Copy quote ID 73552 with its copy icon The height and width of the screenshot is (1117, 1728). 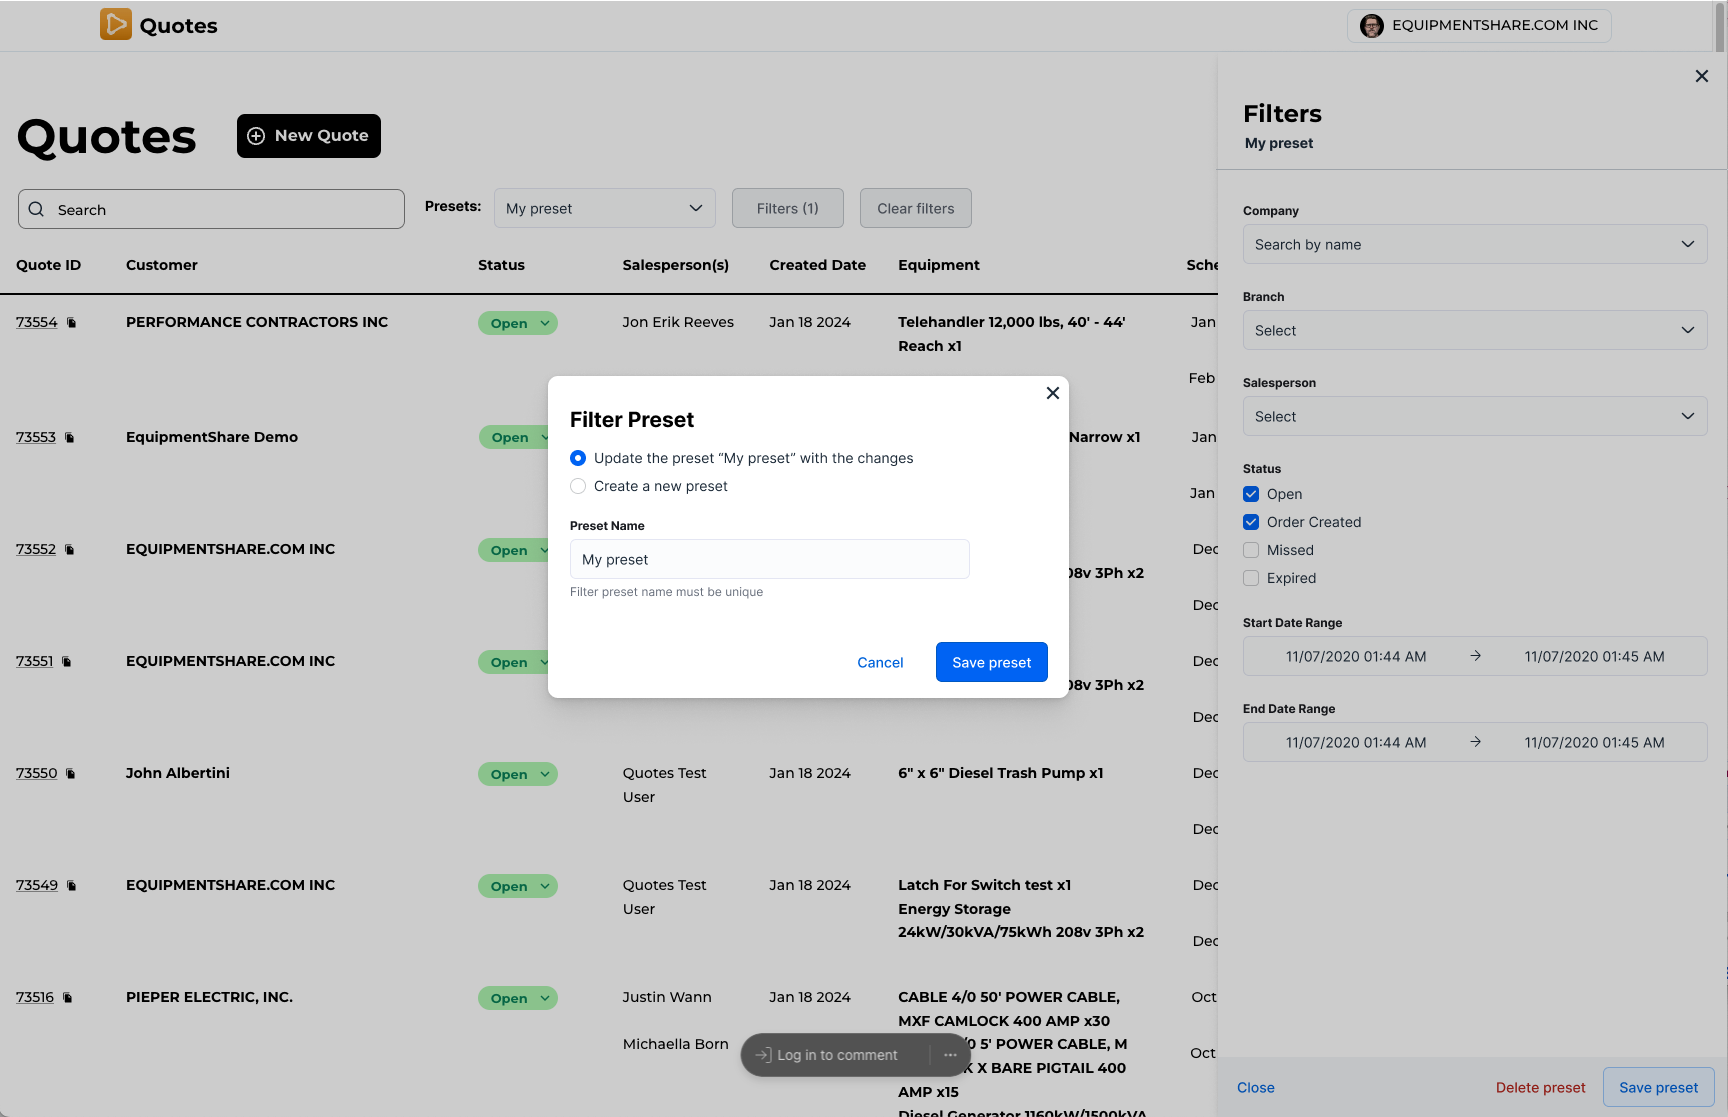point(70,549)
